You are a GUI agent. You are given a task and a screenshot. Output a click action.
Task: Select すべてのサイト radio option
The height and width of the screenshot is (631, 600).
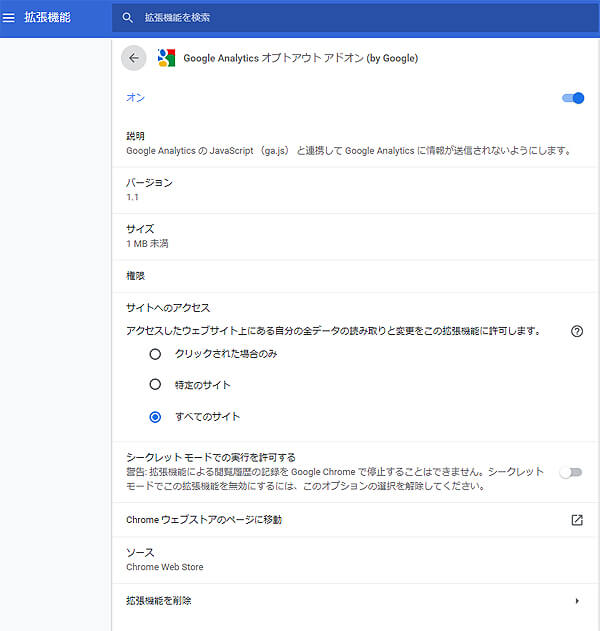(x=155, y=417)
